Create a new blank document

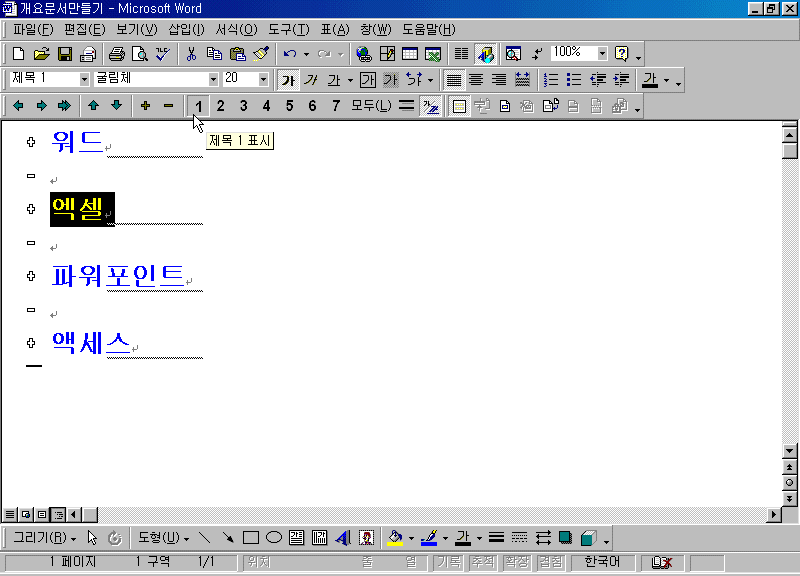point(18,54)
